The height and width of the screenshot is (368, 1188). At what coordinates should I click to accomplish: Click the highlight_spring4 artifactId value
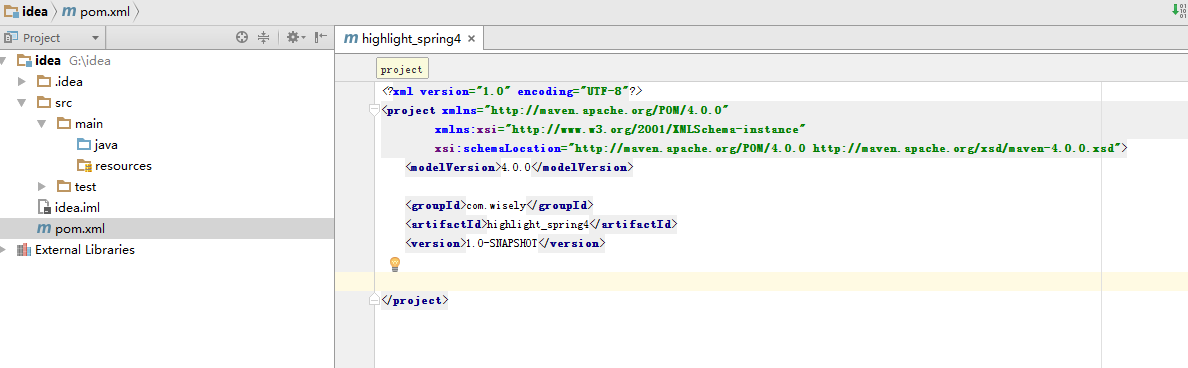point(537,225)
